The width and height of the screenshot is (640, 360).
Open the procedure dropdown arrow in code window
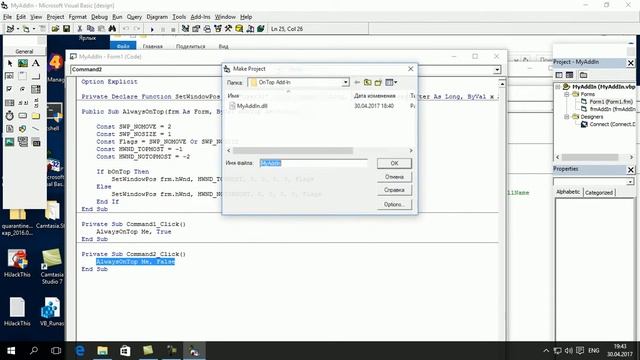[497, 70]
